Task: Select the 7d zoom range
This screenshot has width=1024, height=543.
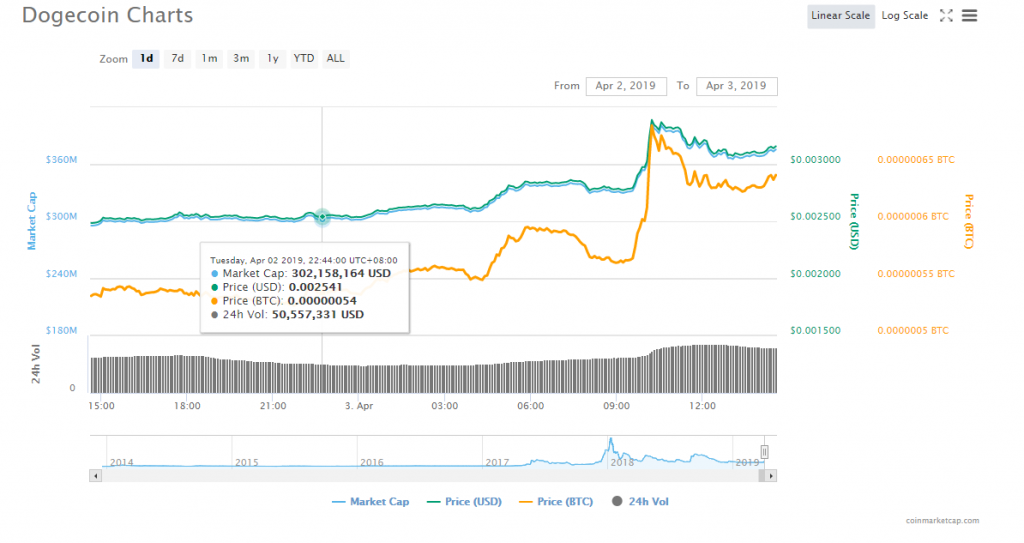Action: click(x=177, y=59)
